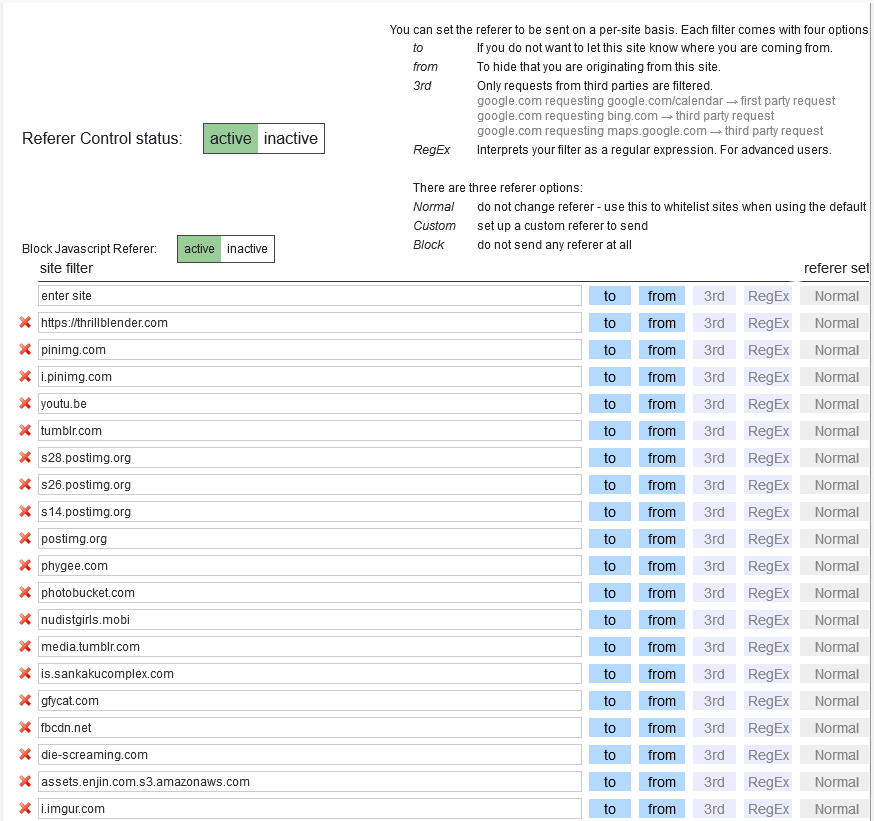Delete the die-screaming.com filter row
874x821 pixels.
25,755
